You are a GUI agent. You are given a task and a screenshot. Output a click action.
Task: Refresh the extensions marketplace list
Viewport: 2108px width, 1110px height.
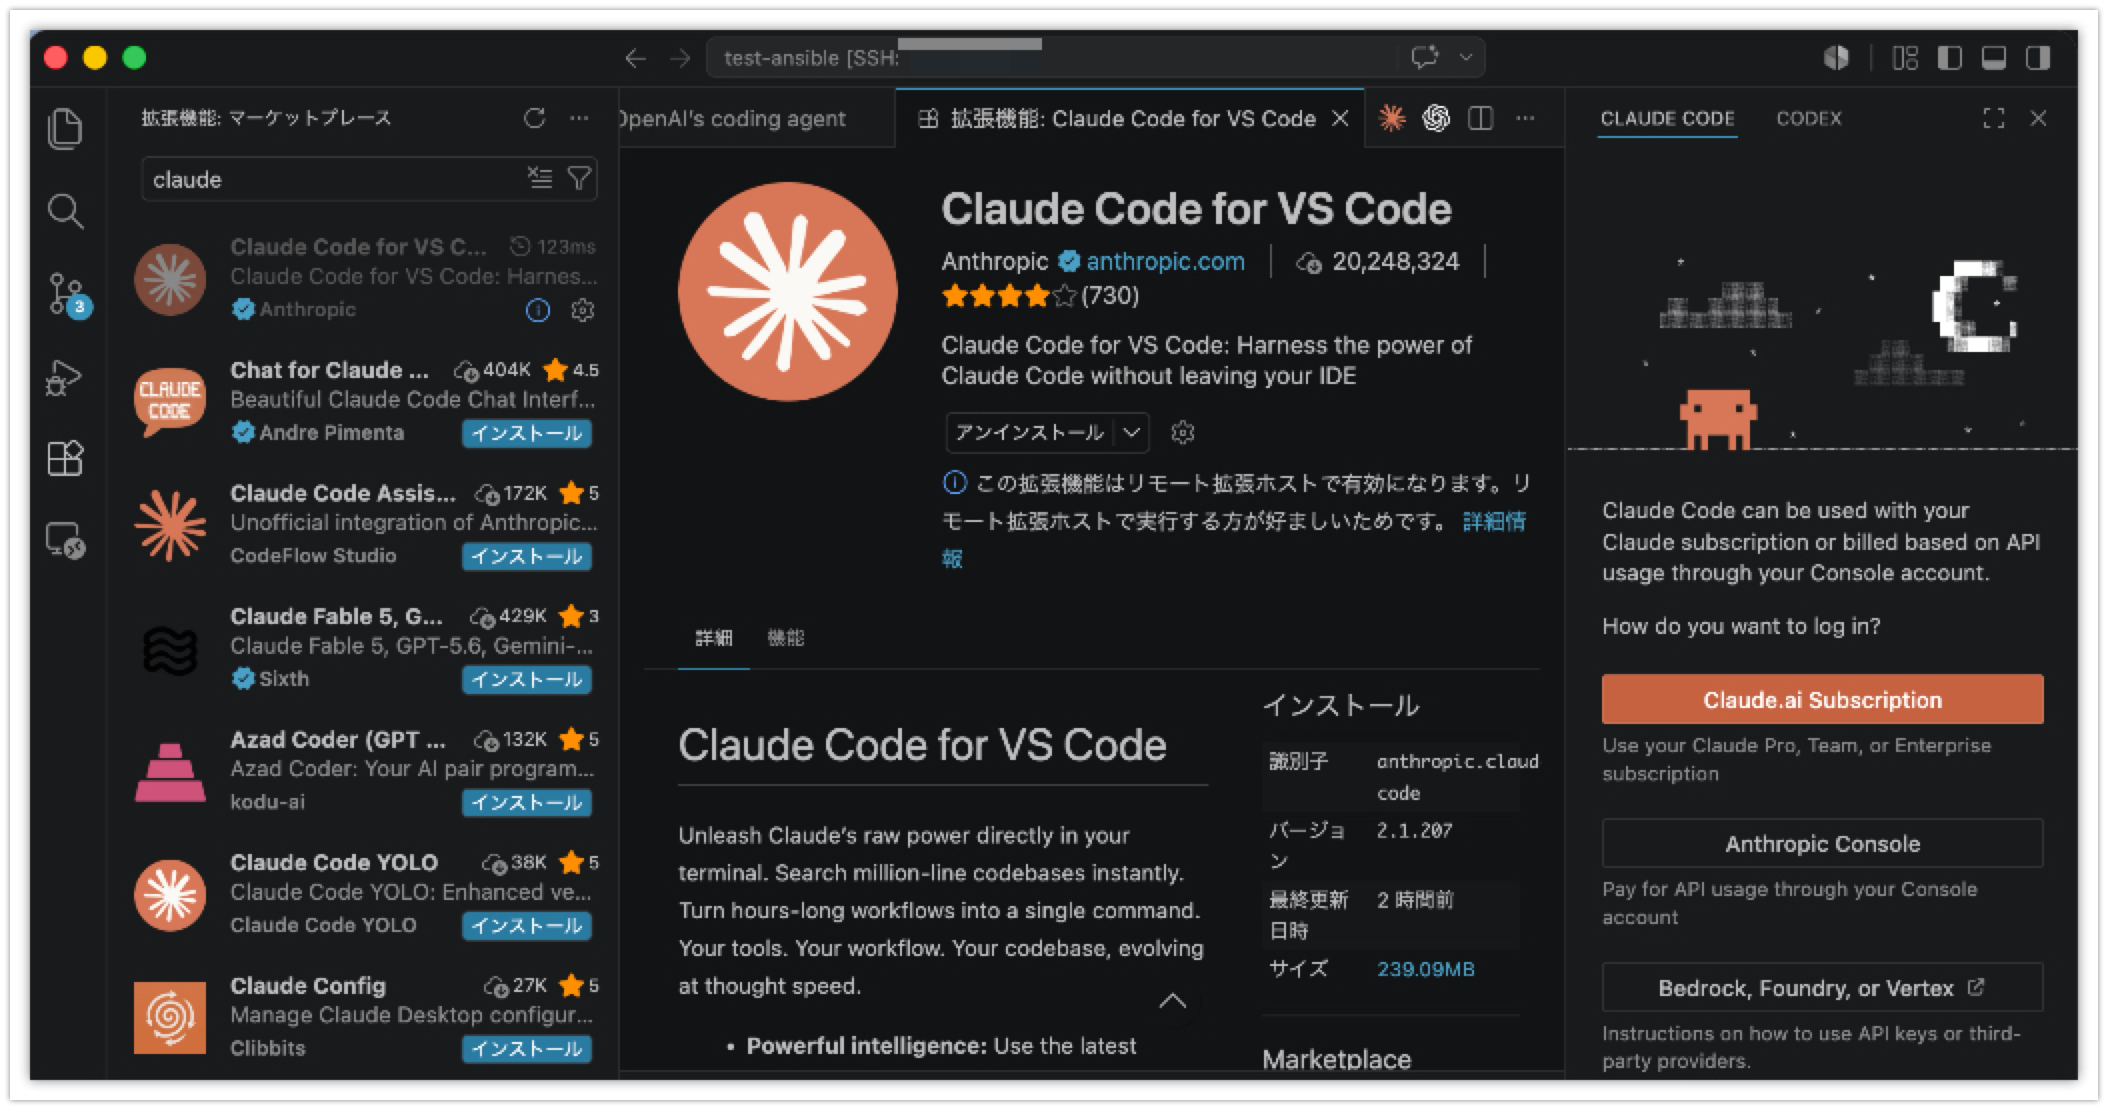pos(535,118)
